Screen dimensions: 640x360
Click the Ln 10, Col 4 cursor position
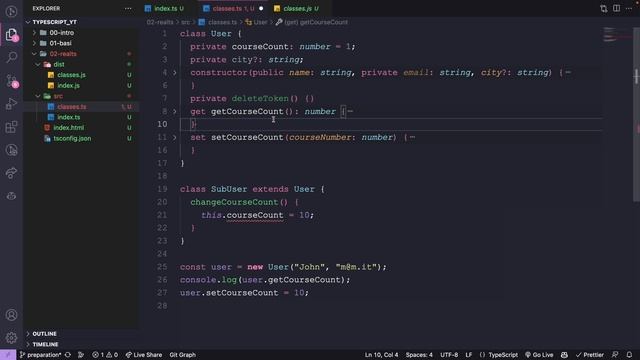tap(381, 355)
